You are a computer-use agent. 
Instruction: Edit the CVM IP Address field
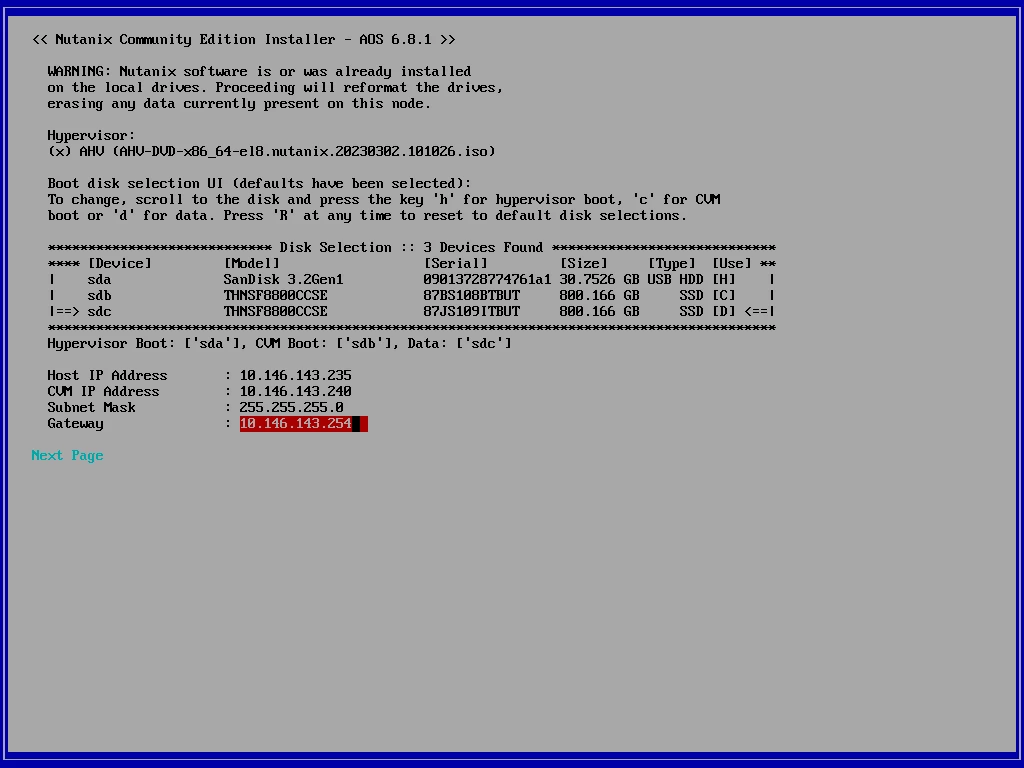[295, 391]
